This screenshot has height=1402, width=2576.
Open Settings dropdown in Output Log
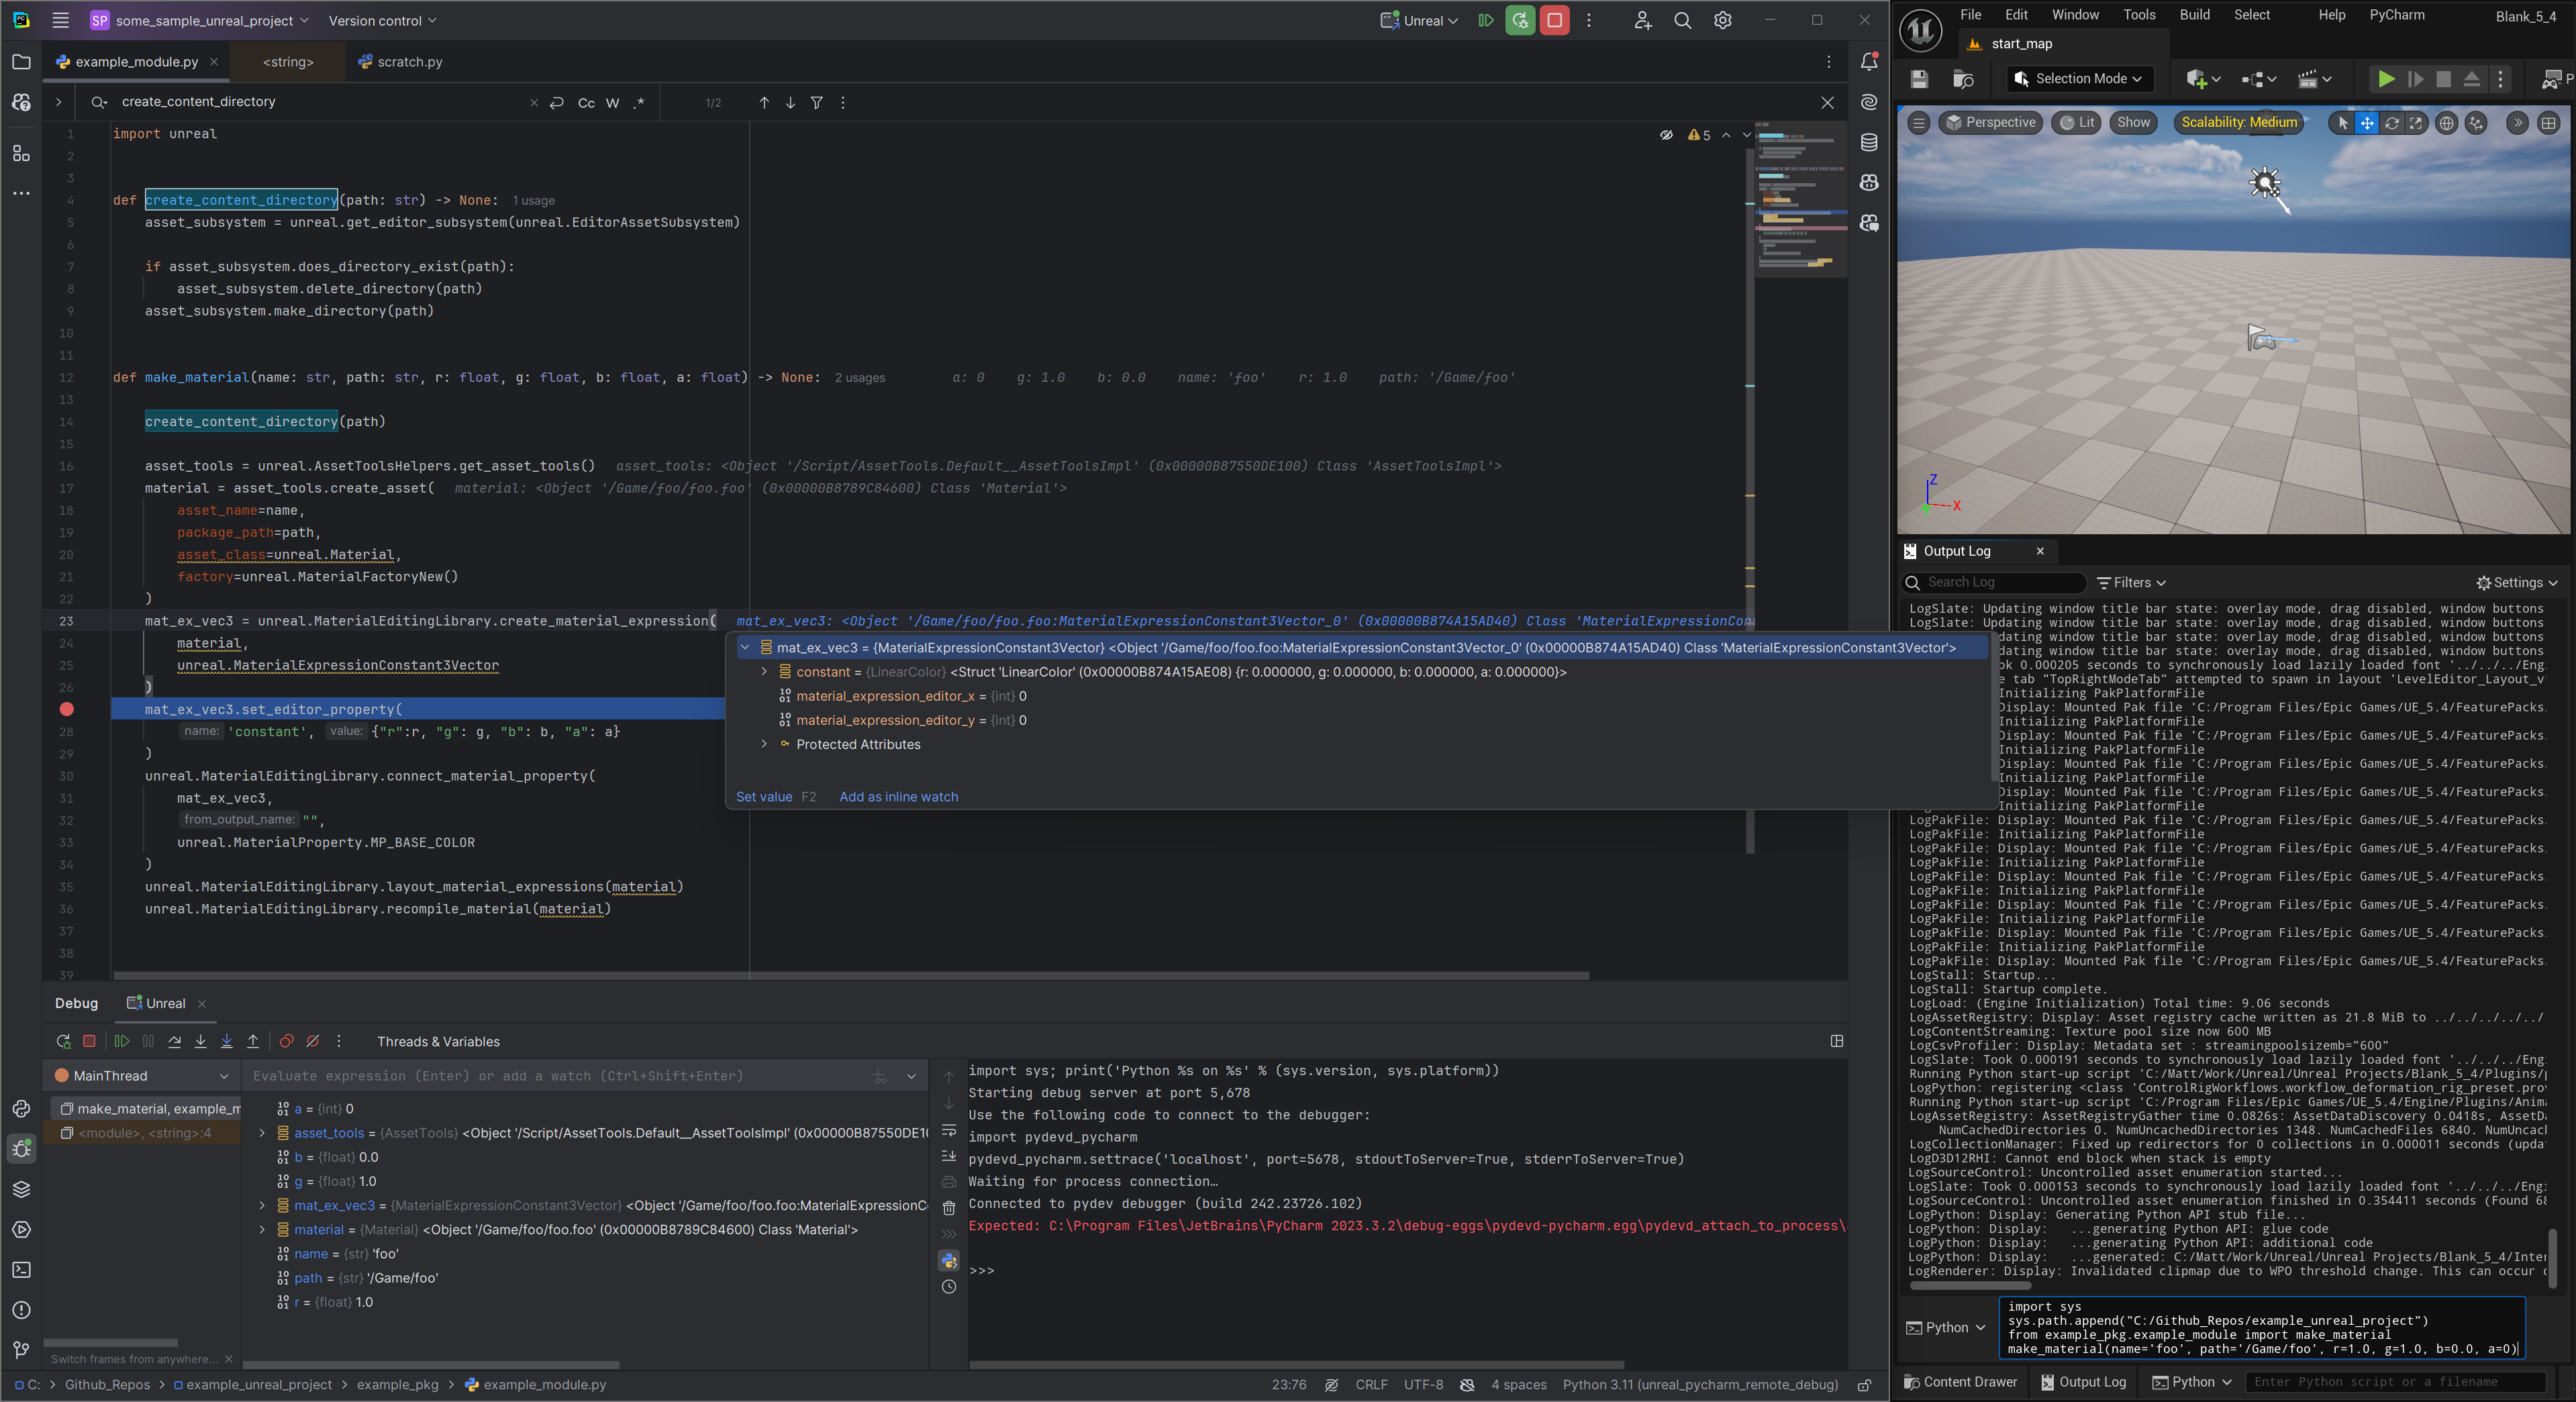[x=2517, y=583]
